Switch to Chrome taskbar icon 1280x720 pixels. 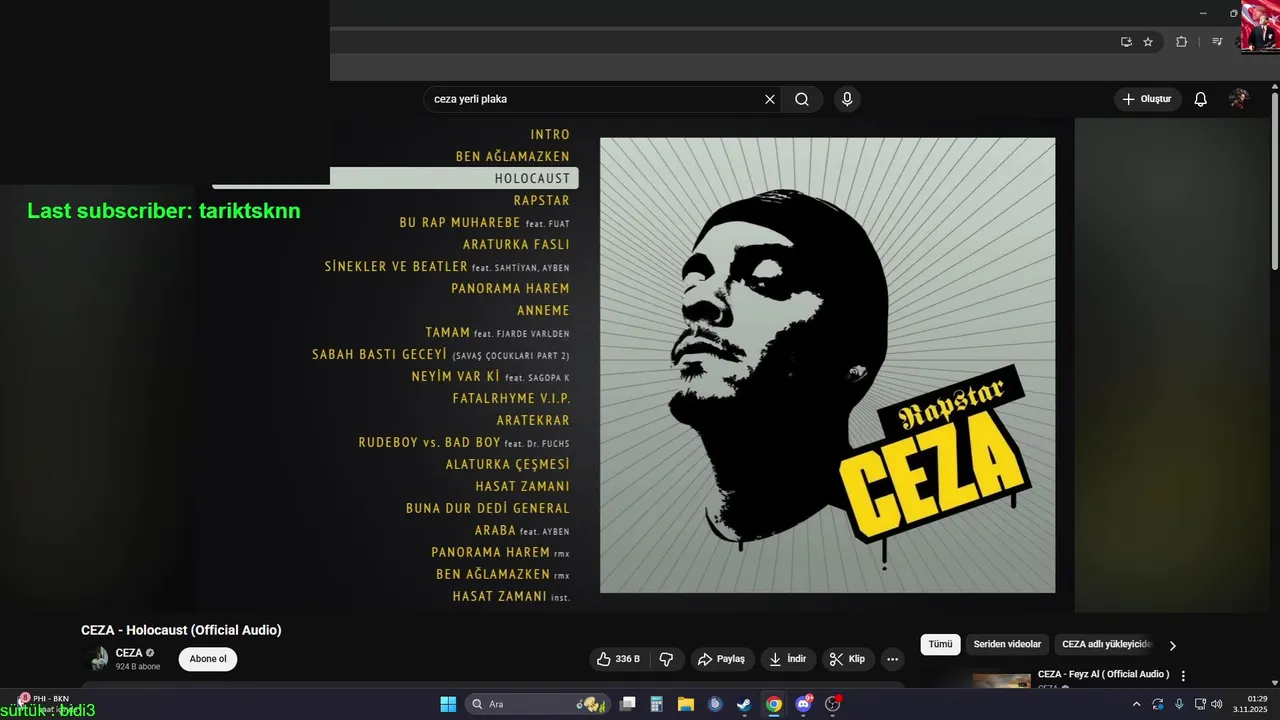click(x=773, y=704)
